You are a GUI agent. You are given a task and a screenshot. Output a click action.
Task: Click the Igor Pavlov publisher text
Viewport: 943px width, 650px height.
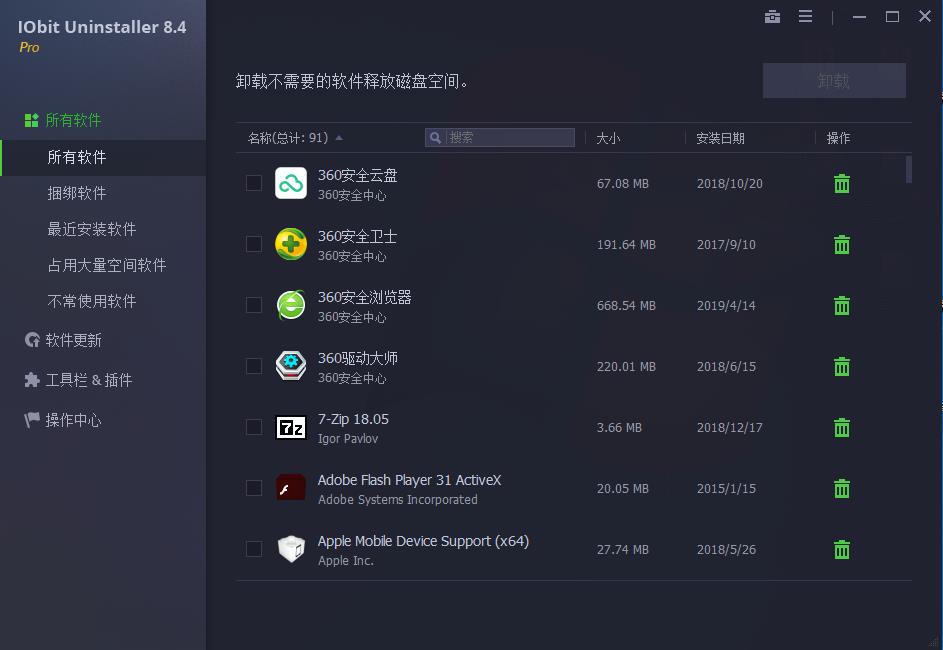coord(348,438)
